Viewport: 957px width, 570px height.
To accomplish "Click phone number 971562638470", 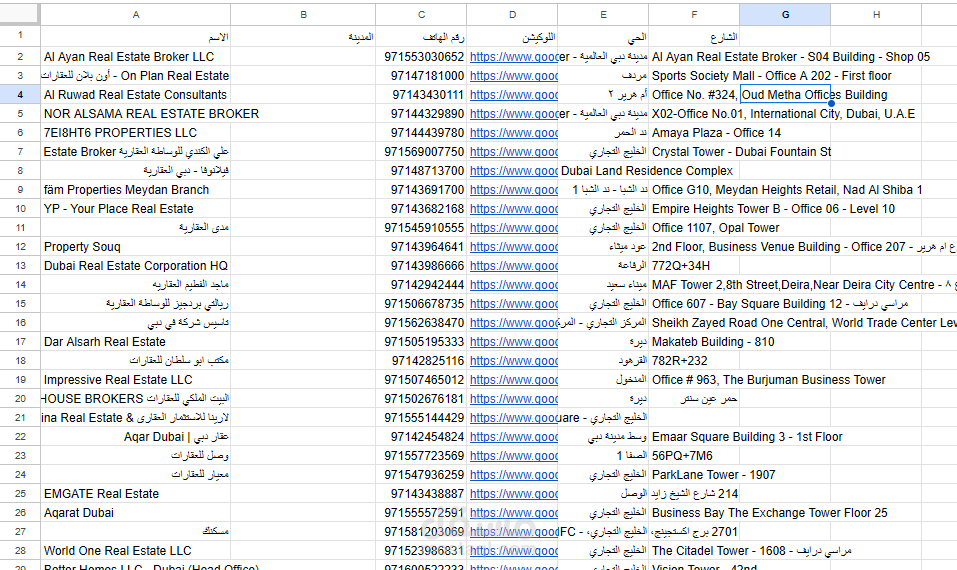I will (x=424, y=323).
